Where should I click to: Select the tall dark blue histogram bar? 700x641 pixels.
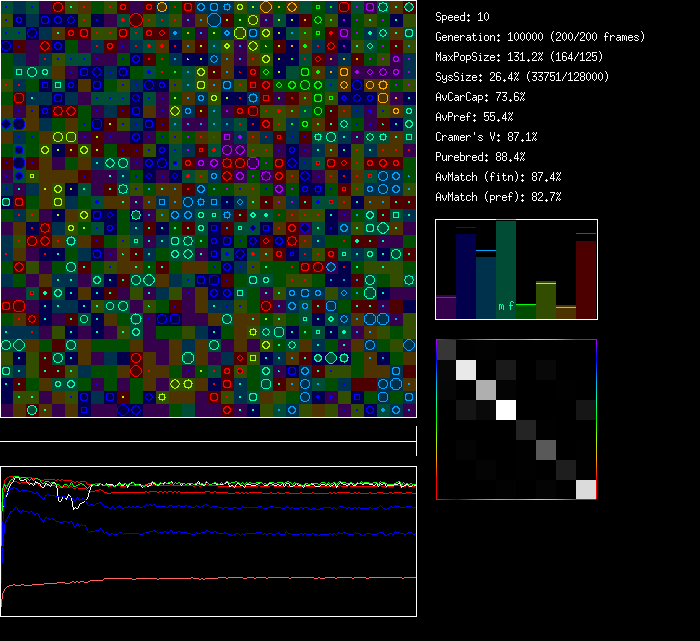click(466, 273)
